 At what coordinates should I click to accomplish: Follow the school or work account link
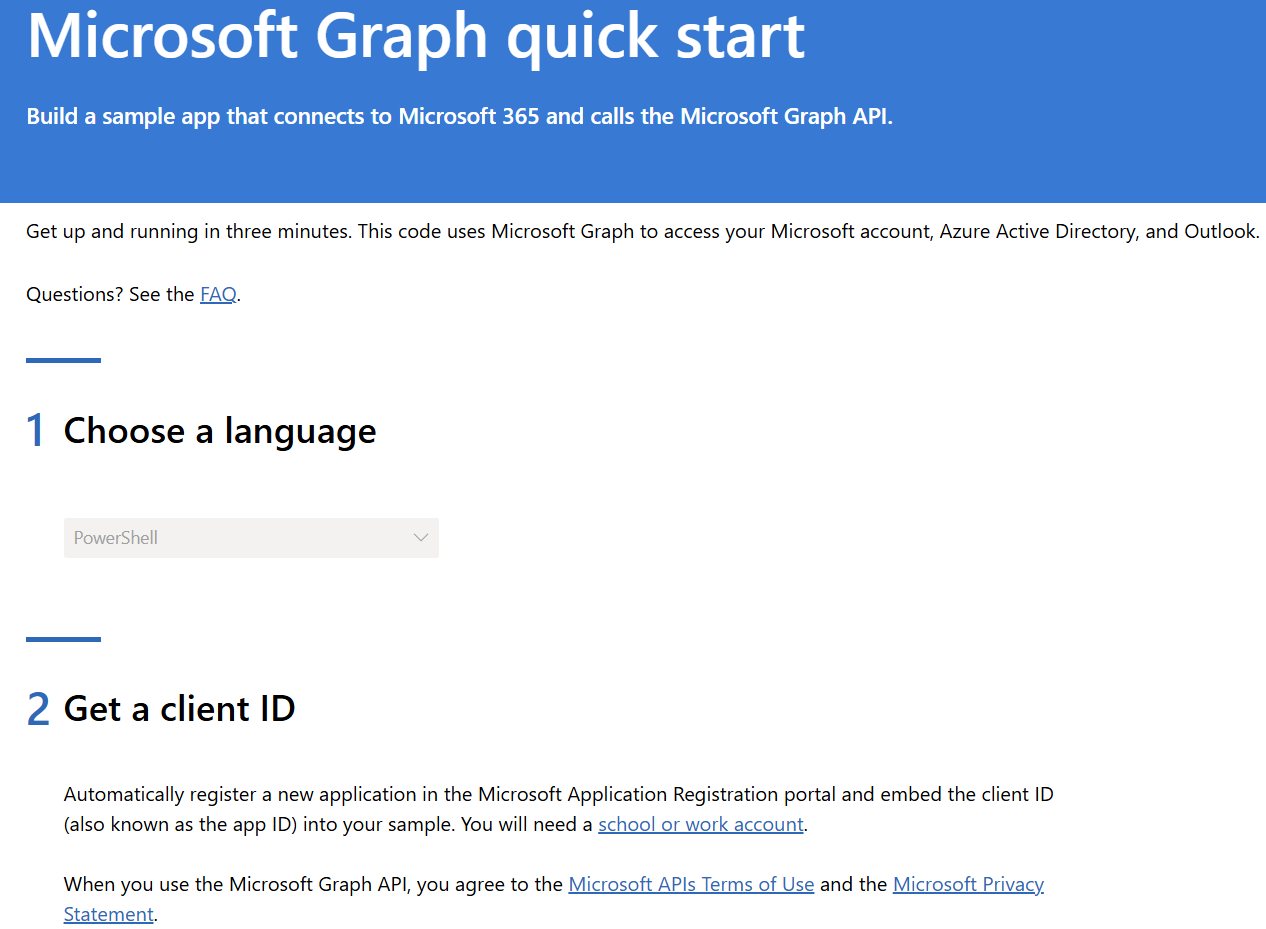pyautogui.click(x=701, y=825)
